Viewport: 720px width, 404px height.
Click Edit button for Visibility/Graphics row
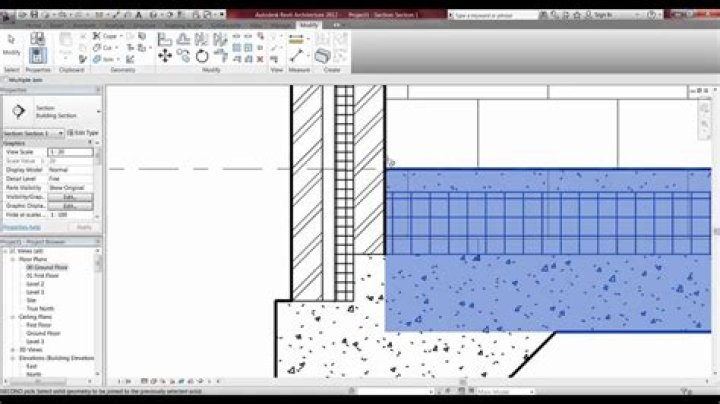pos(70,197)
